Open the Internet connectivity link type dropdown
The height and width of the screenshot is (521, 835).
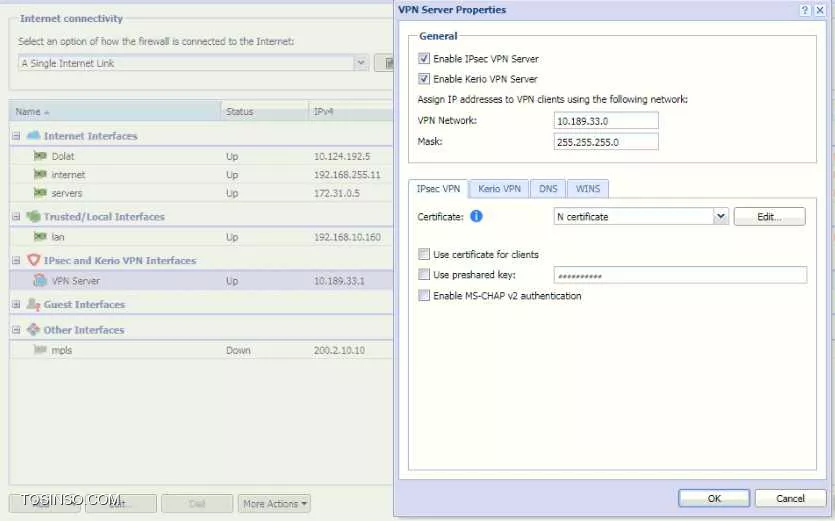pos(361,63)
